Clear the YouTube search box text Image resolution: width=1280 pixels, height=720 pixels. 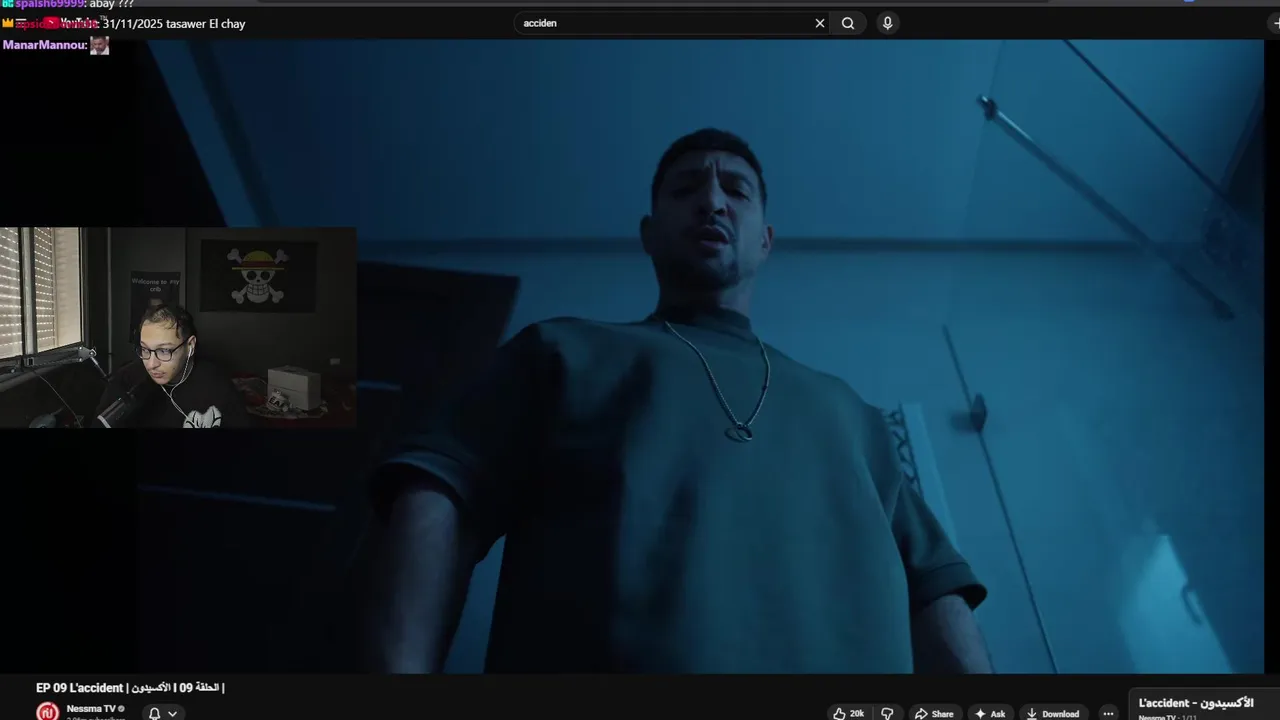tap(820, 23)
